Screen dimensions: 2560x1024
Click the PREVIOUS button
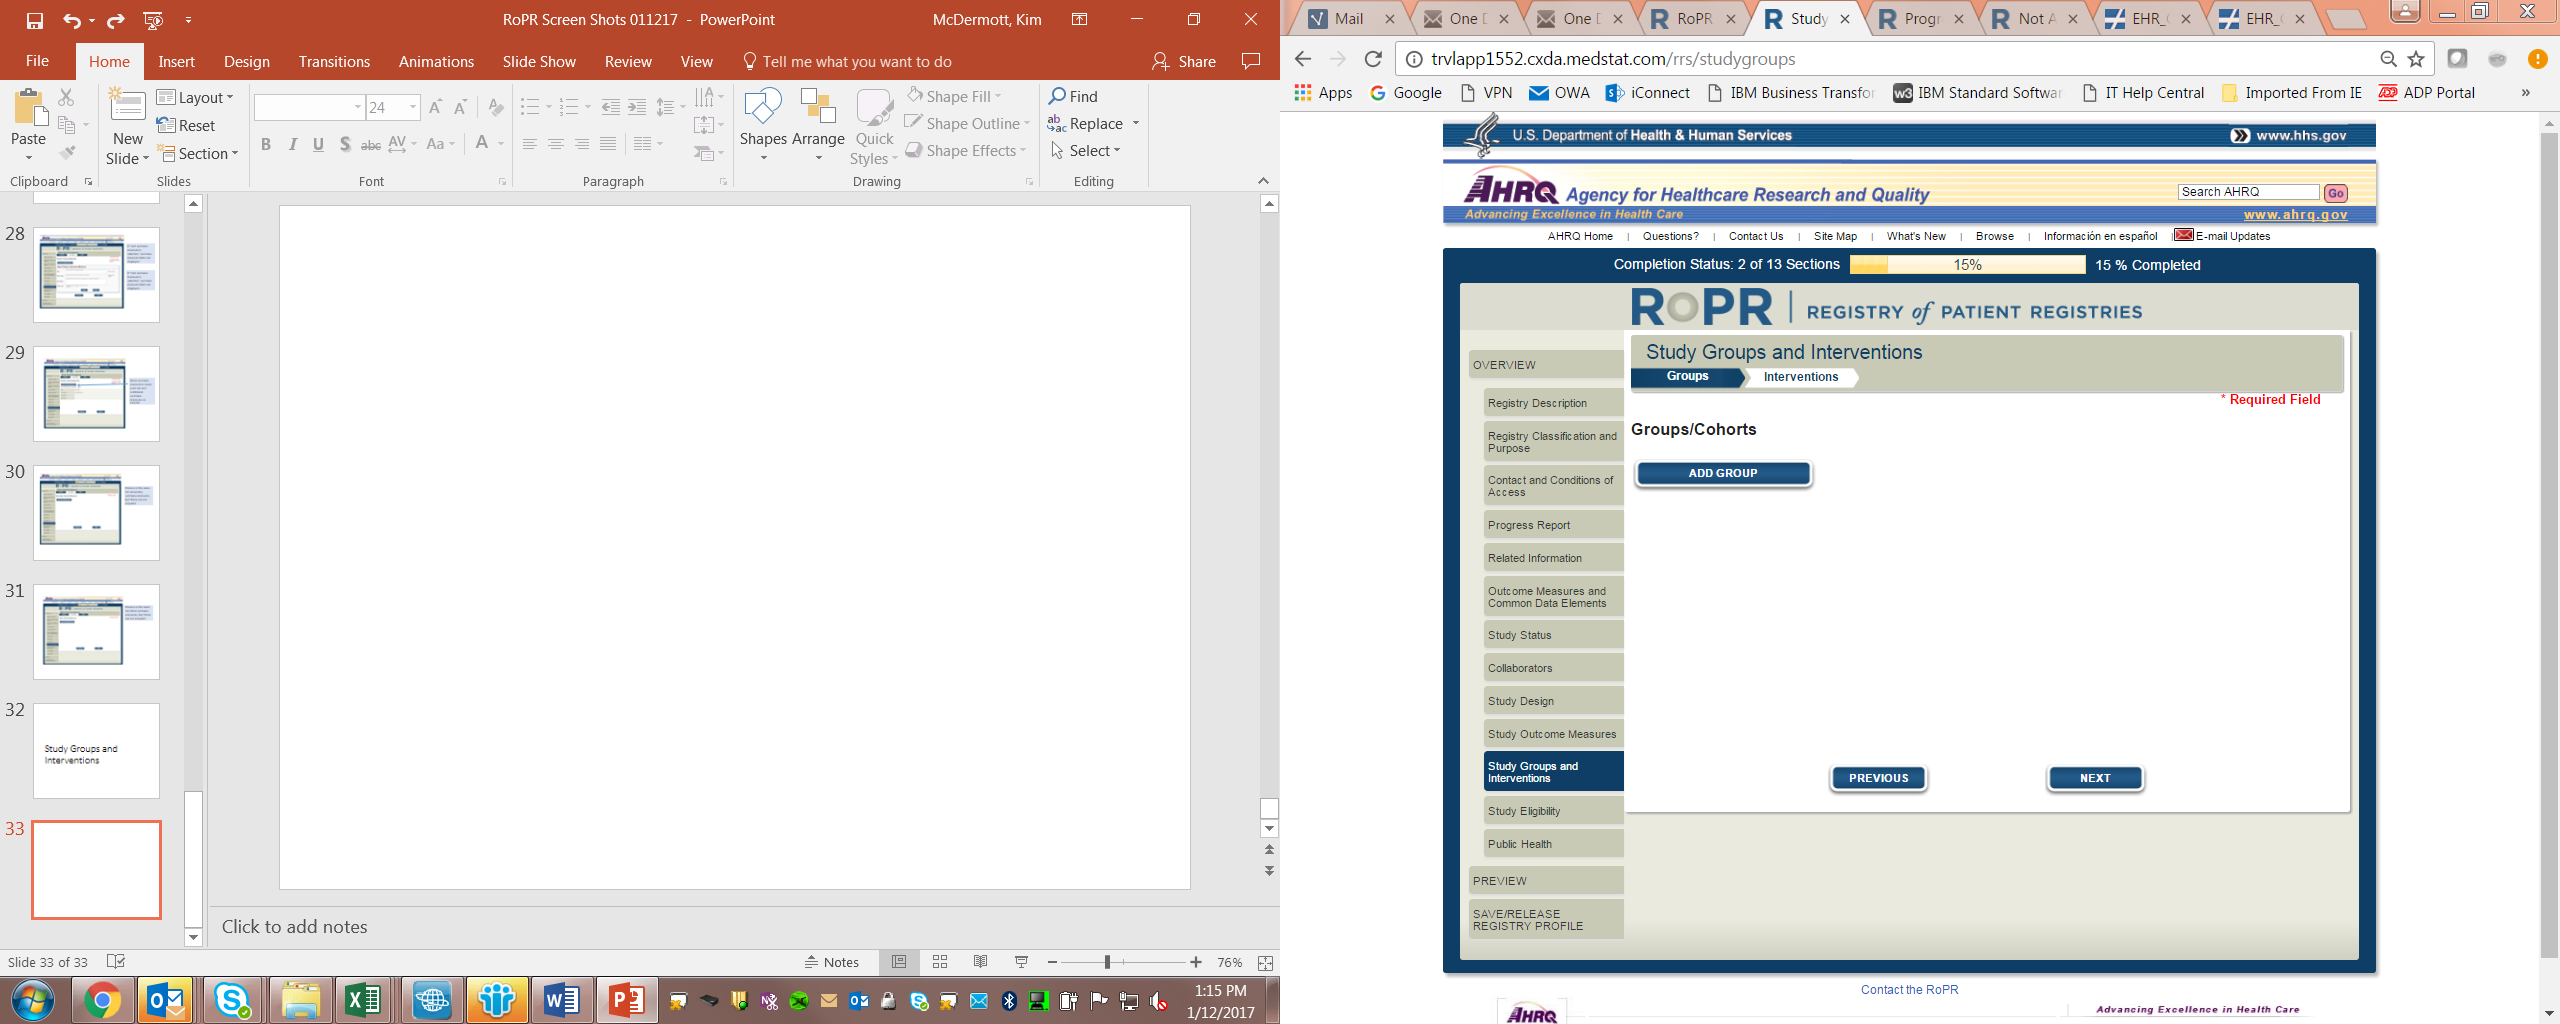1878,778
